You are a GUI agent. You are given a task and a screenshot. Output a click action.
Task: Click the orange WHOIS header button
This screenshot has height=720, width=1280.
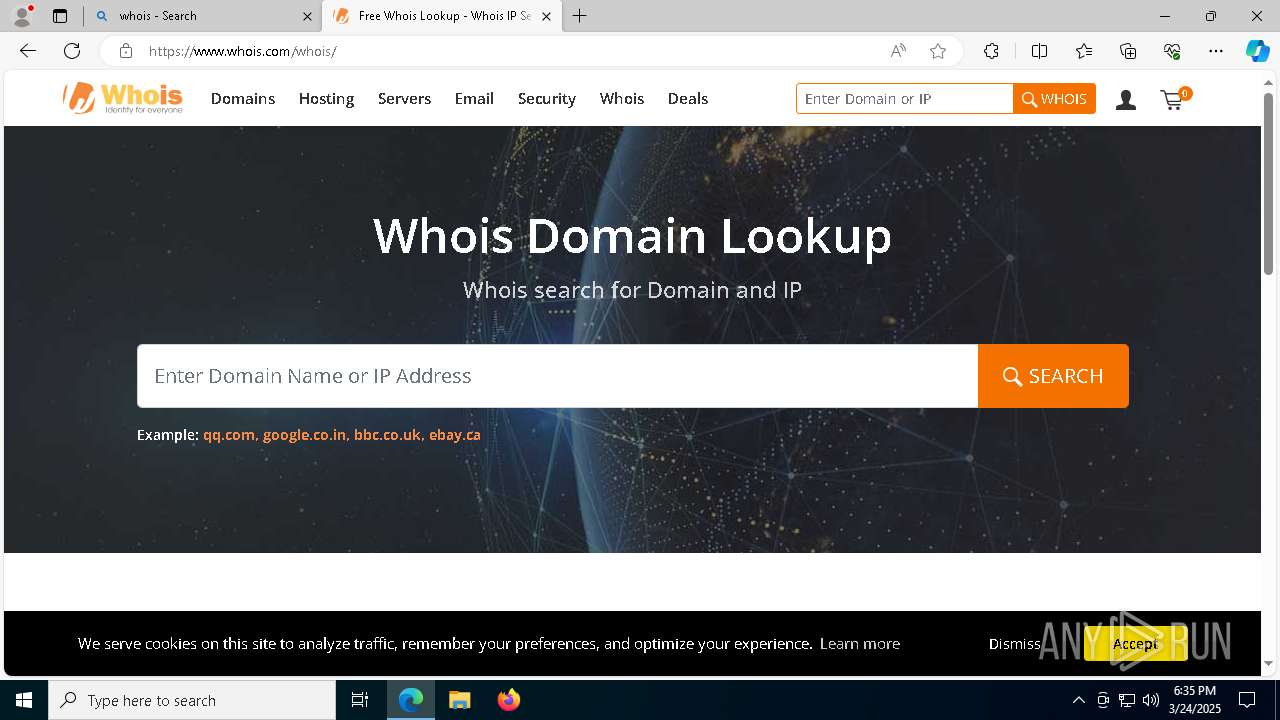[1054, 99]
